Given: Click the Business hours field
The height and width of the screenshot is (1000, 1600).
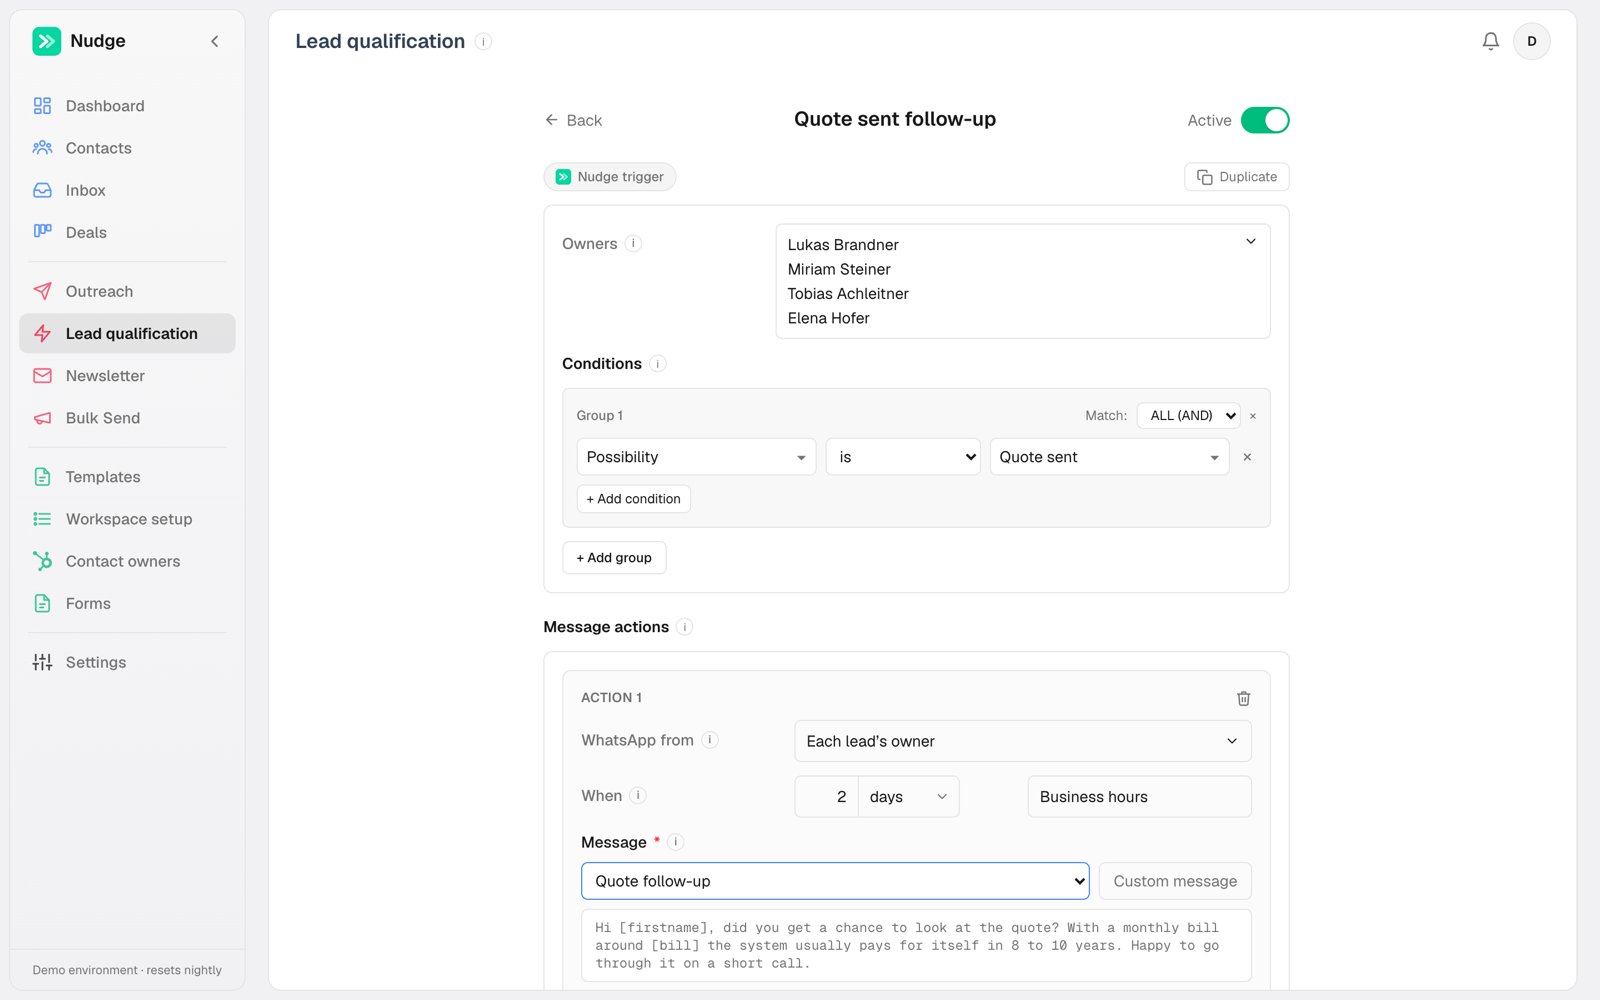Looking at the screenshot, I should [x=1140, y=797].
